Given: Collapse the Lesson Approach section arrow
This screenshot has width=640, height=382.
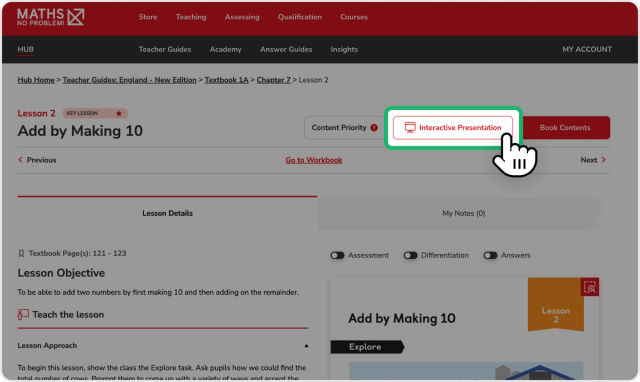Looking at the screenshot, I should coord(306,346).
